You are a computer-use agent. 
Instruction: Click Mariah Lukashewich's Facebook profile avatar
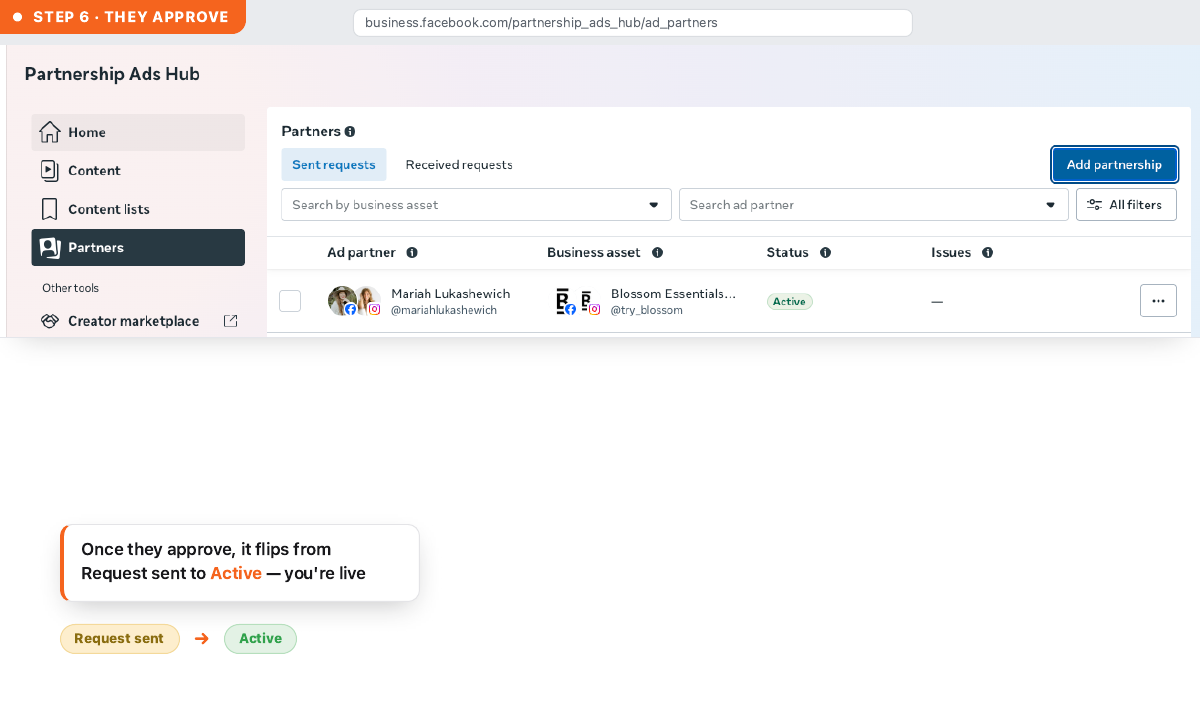[x=342, y=300]
